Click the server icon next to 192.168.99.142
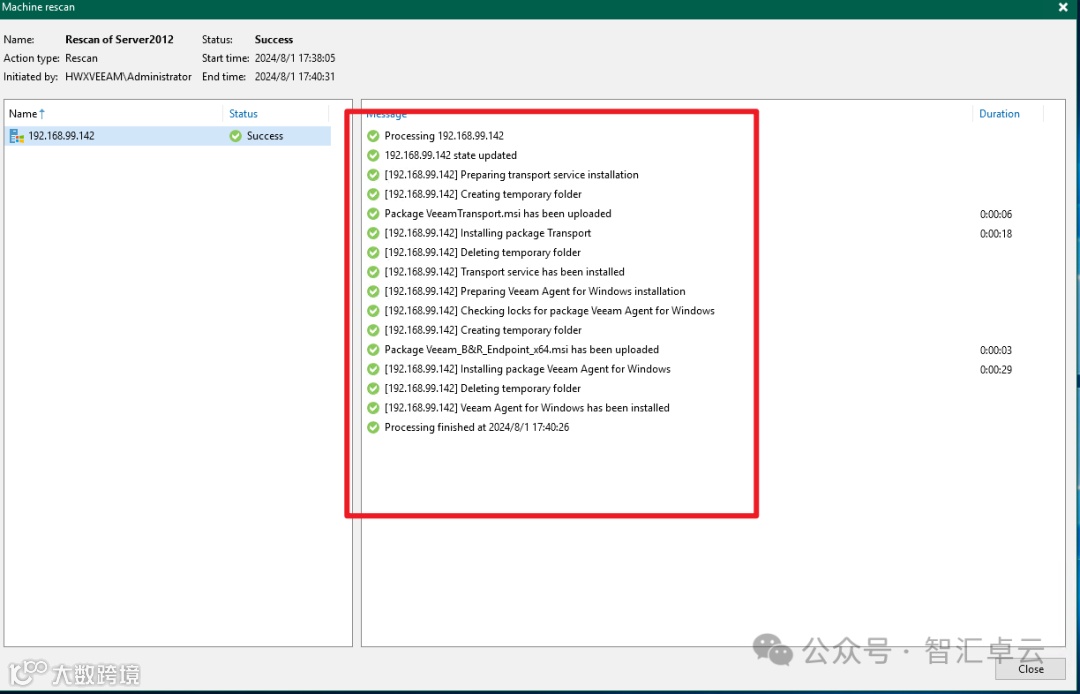The image size is (1080, 694). pos(17,136)
